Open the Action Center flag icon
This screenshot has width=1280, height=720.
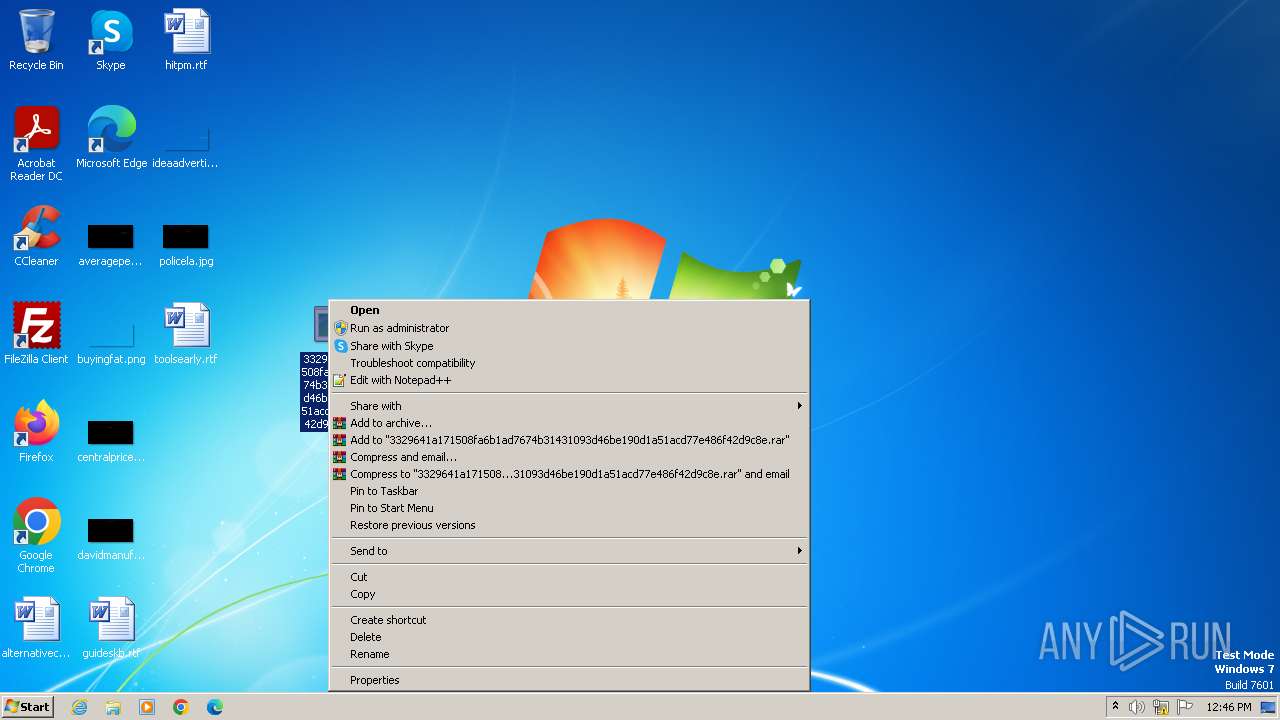[x=1186, y=707]
